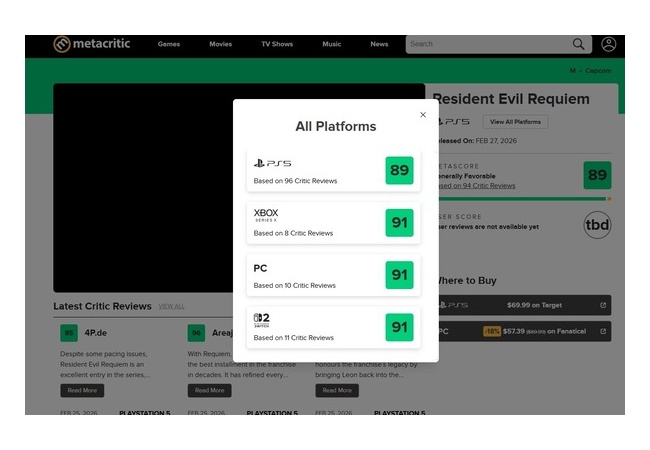Open the $57.39 on Fanatical buy link
The height and width of the screenshot is (450, 650).
pyautogui.click(x=525, y=331)
